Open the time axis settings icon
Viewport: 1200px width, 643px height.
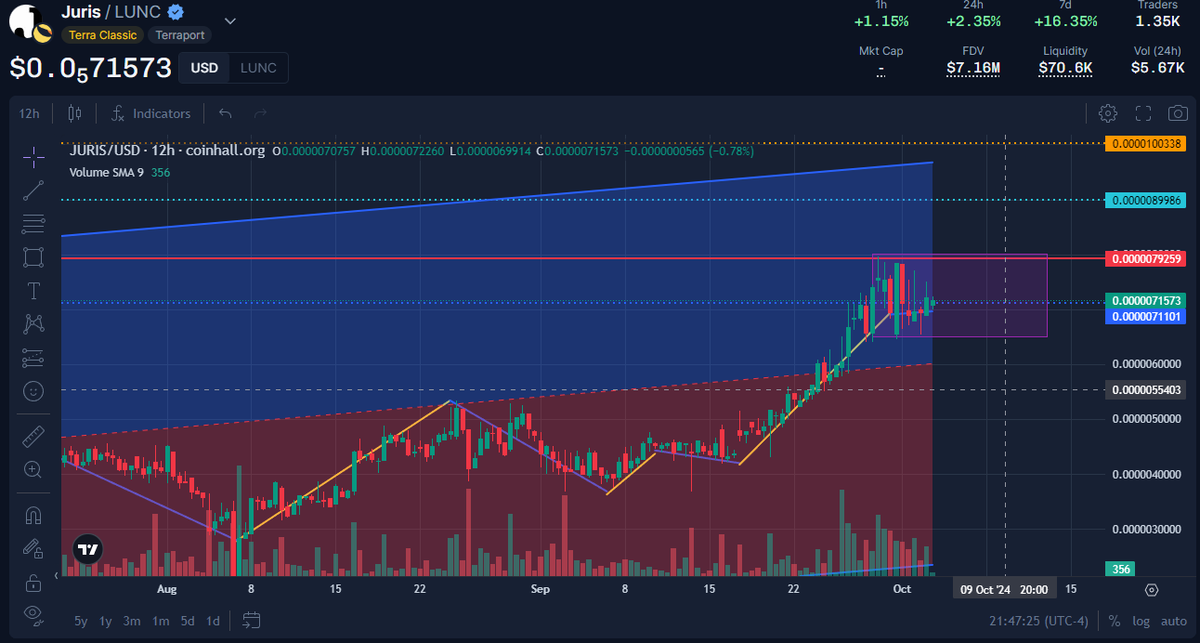1151,590
